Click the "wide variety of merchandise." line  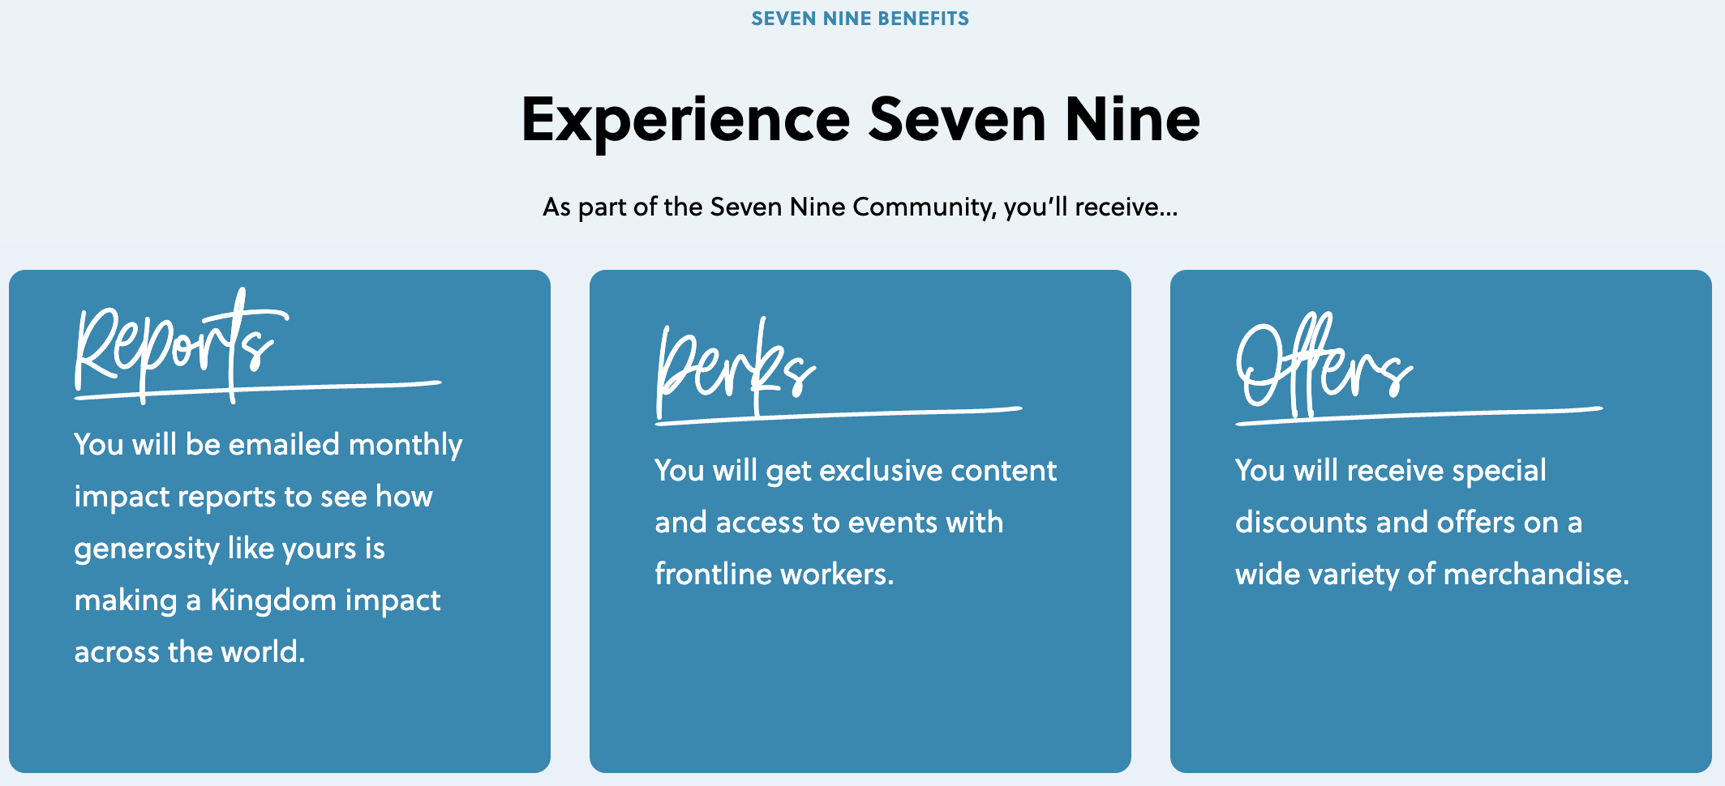[x=1432, y=574]
